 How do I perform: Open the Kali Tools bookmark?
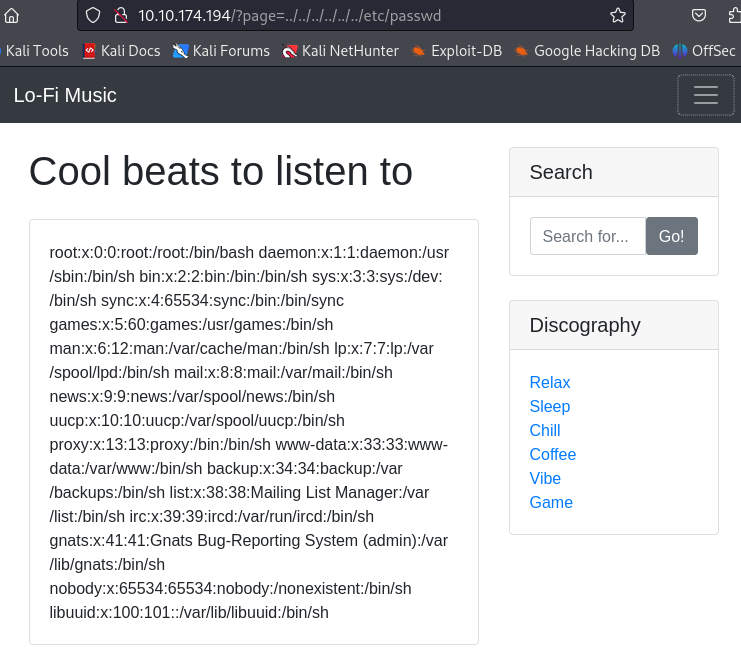35,51
